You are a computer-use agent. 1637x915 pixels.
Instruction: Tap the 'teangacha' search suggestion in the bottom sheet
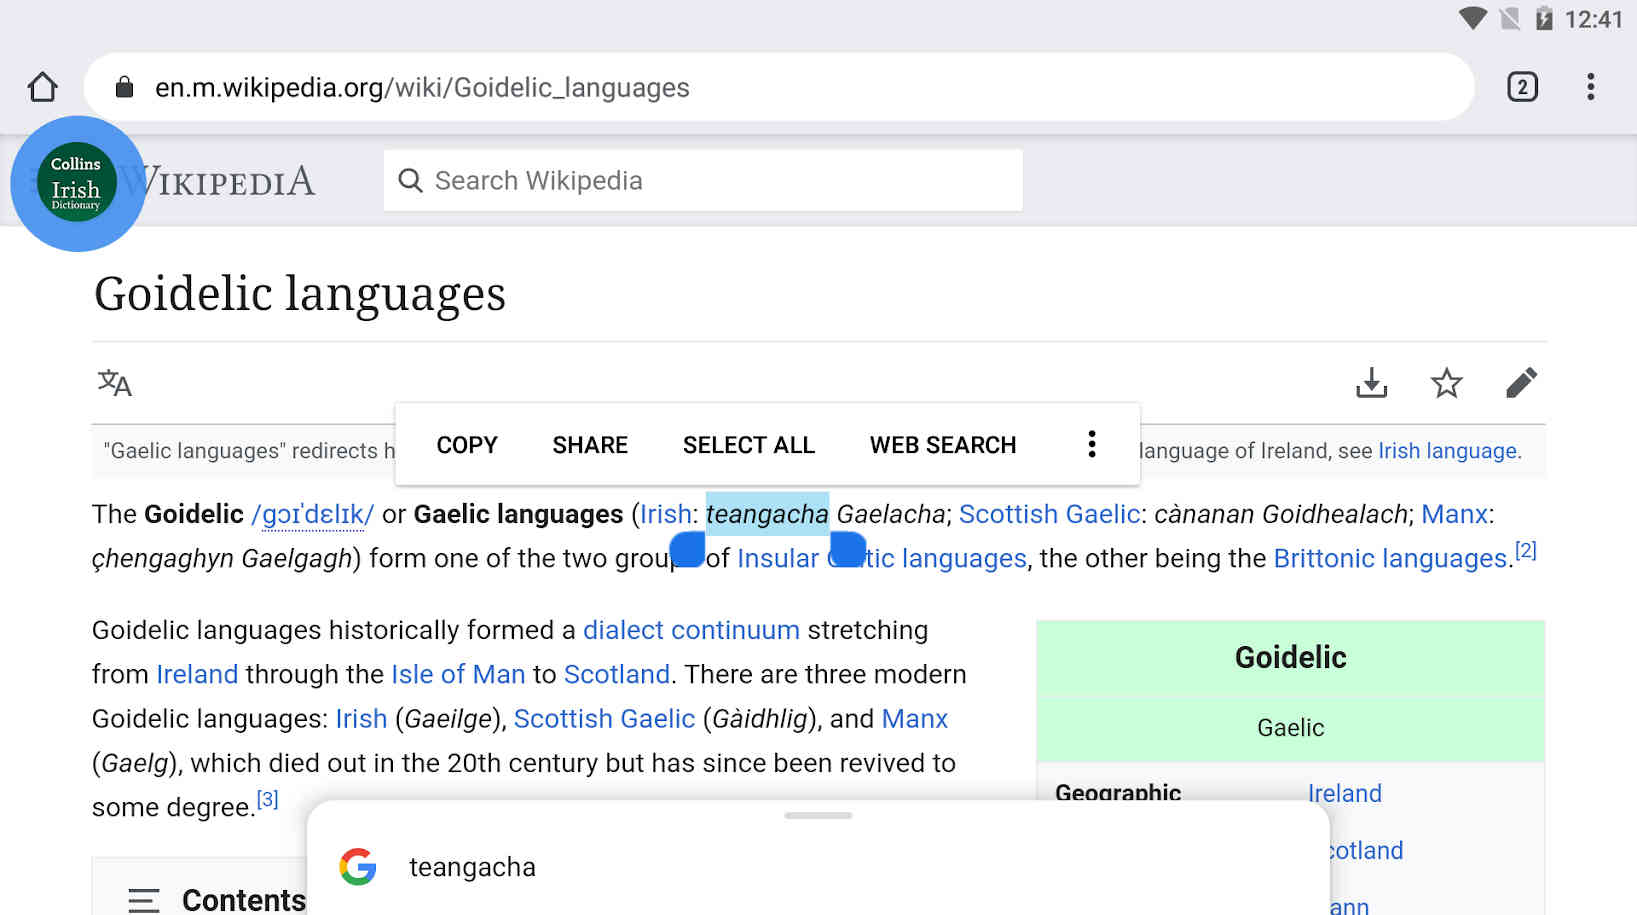[472, 867]
